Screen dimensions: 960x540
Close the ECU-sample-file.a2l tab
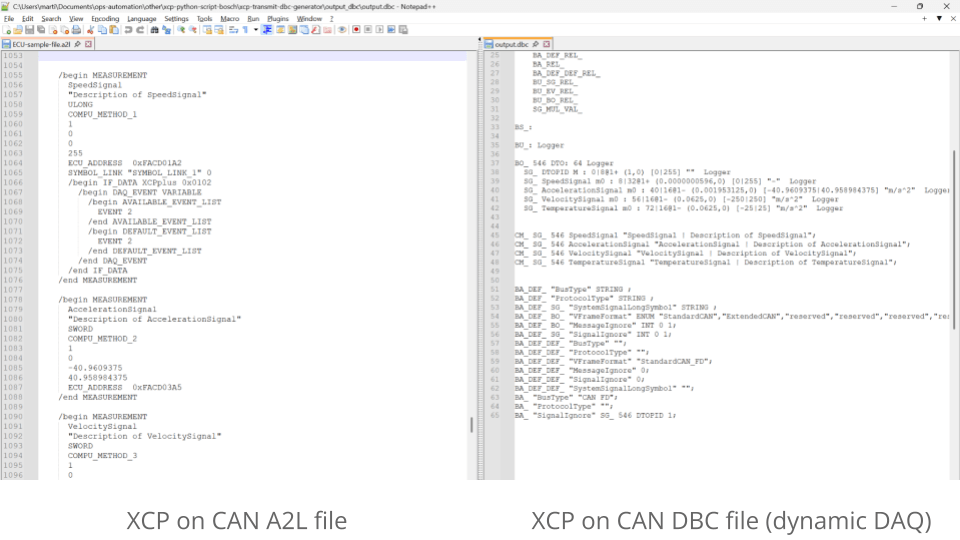[88, 44]
